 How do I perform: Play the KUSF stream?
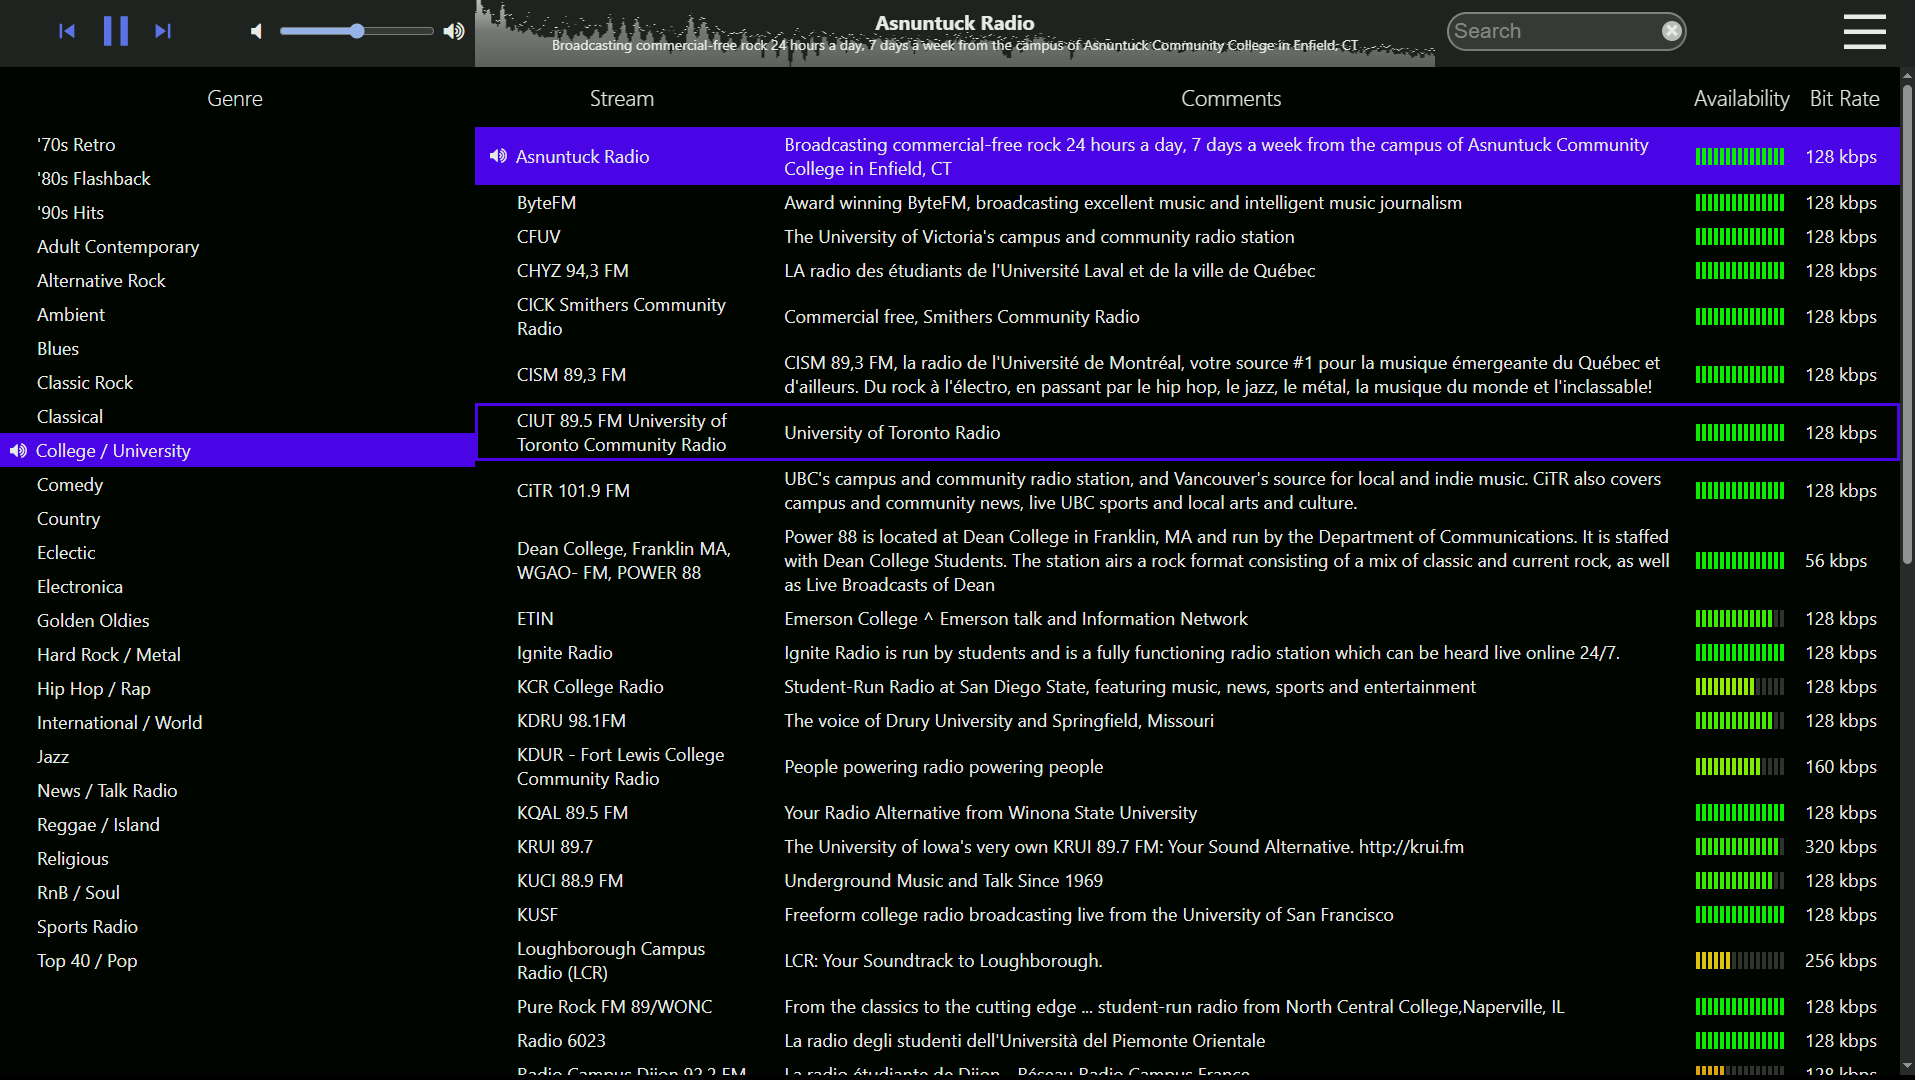[1187, 914]
